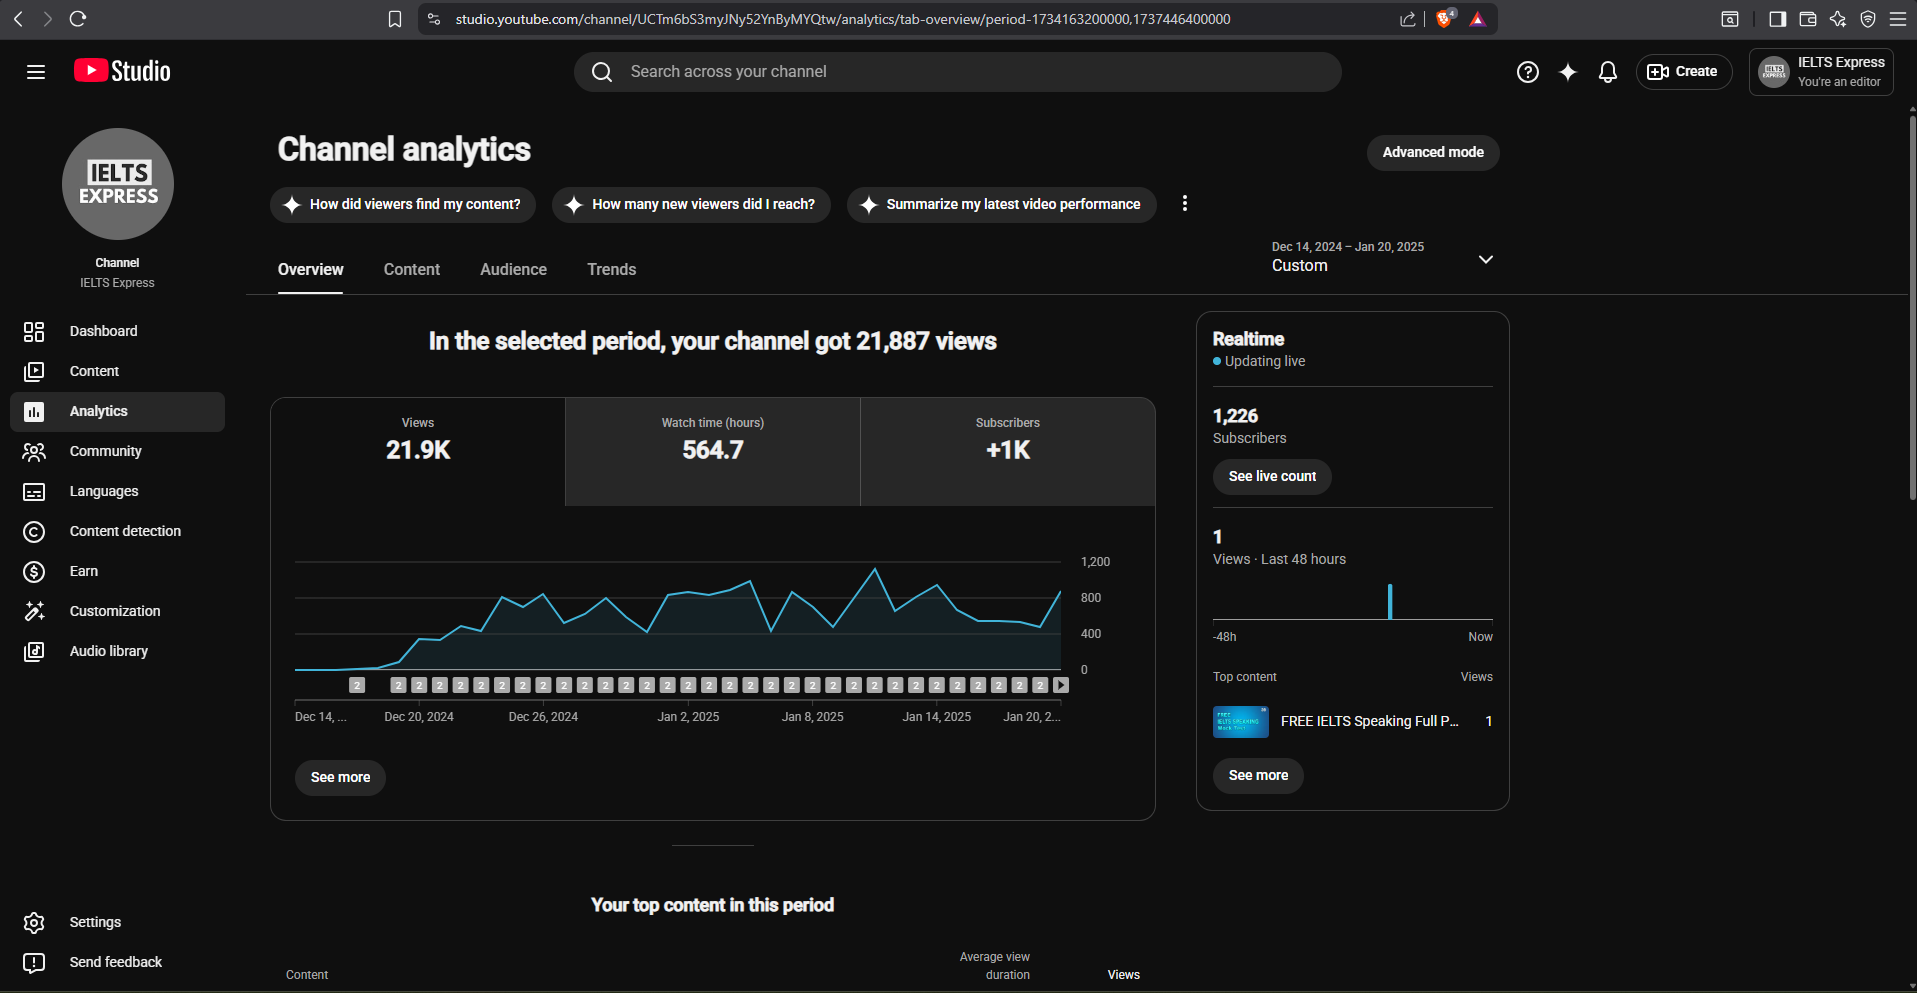Image resolution: width=1917 pixels, height=993 pixels.
Task: Click "Summarize my latest video performance" chip
Action: [1001, 205]
